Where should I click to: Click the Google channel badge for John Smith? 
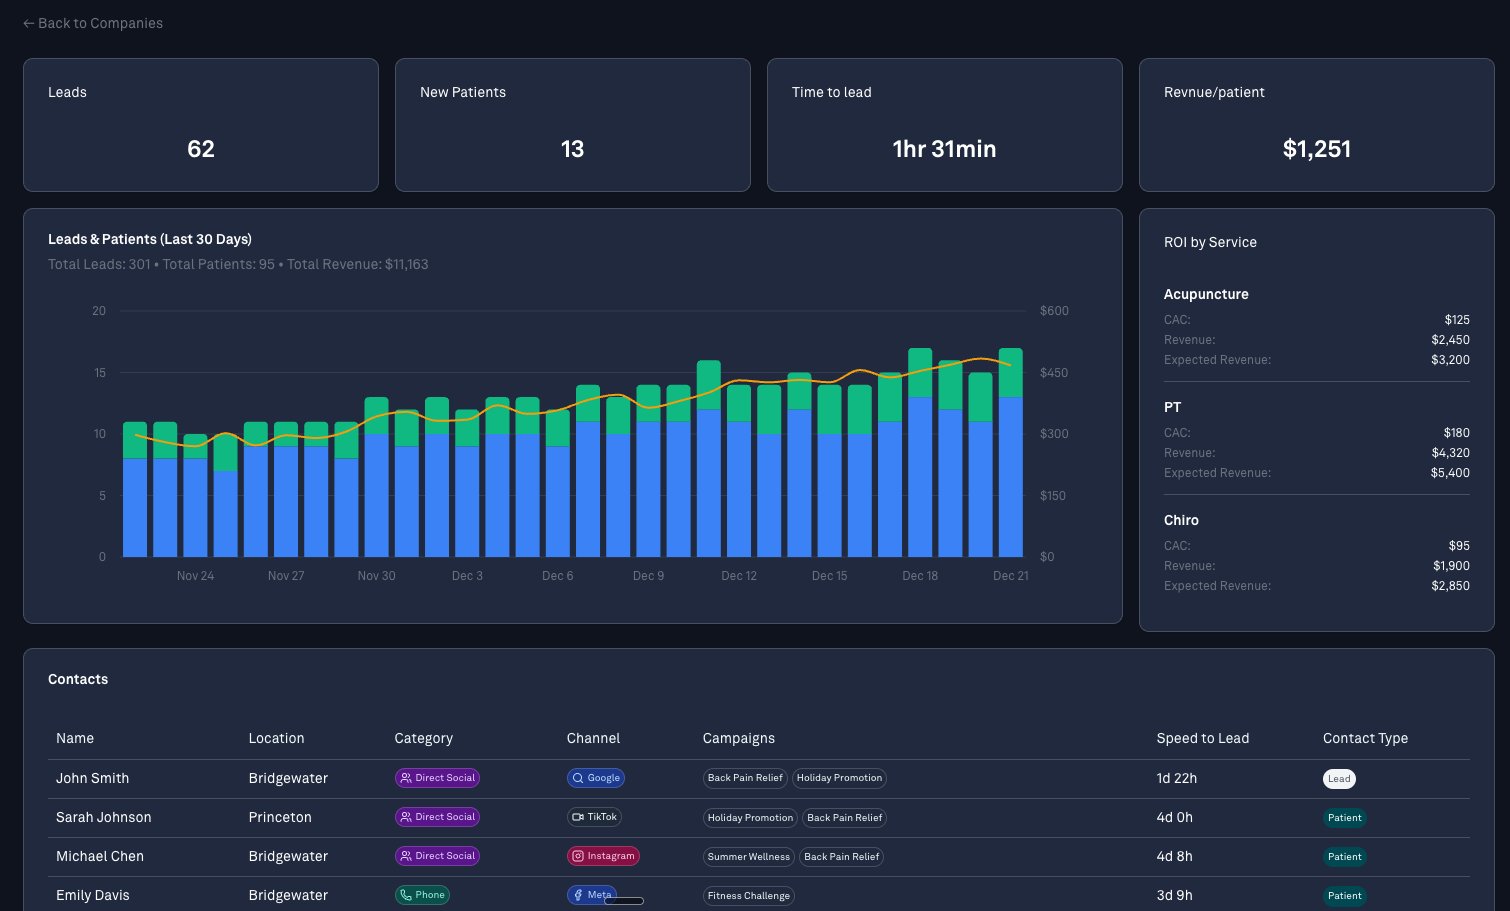[596, 778]
